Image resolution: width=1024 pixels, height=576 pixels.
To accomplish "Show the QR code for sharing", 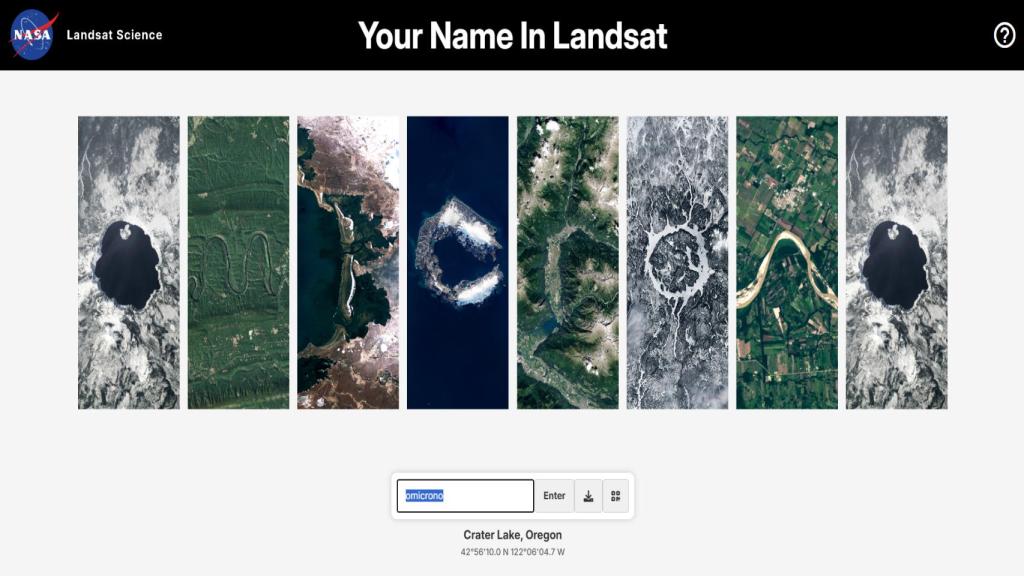I will (x=616, y=496).
